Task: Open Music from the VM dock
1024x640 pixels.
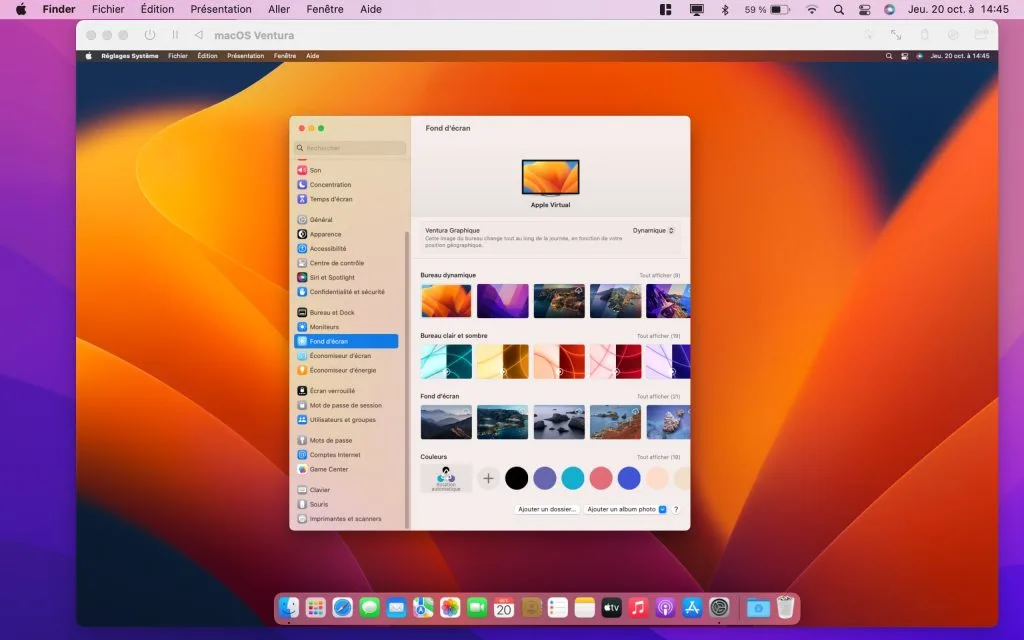Action: coord(638,608)
